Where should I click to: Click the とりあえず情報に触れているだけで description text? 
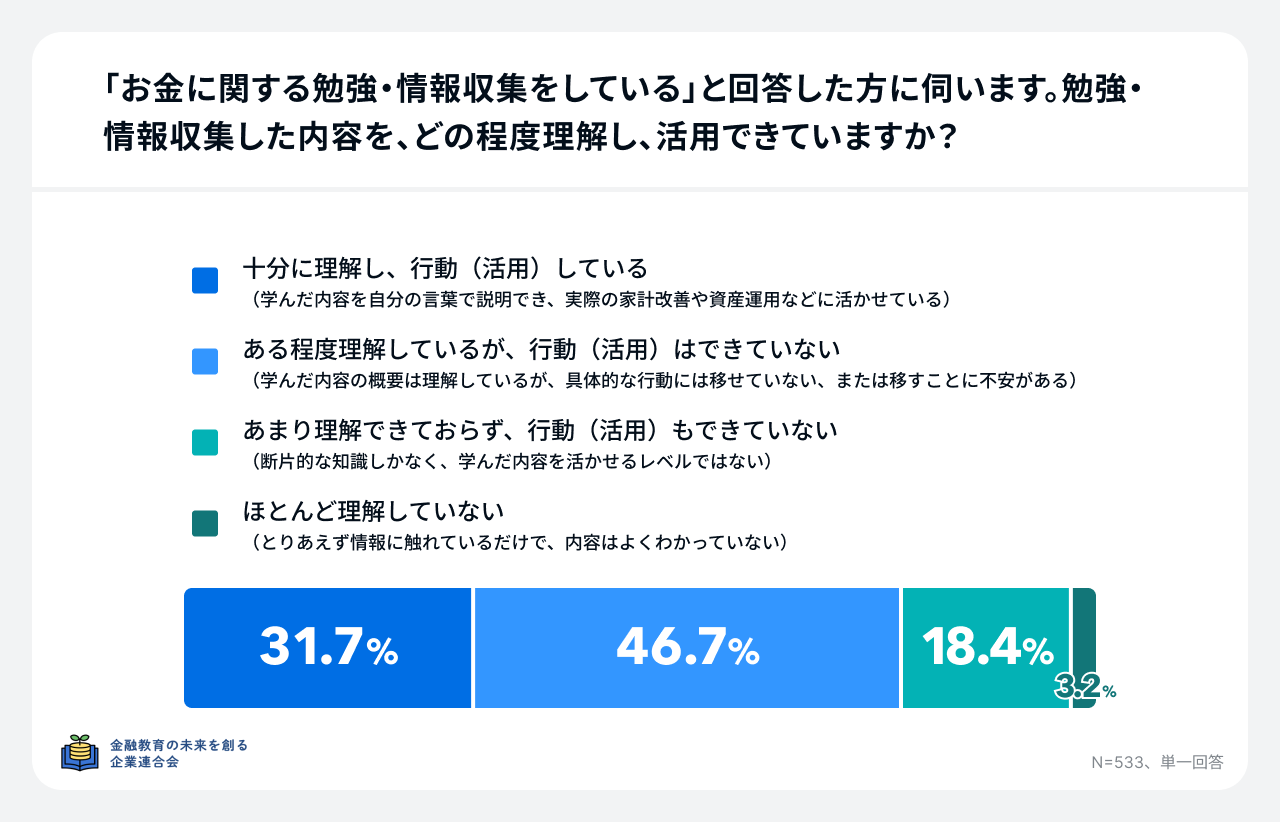click(x=520, y=542)
